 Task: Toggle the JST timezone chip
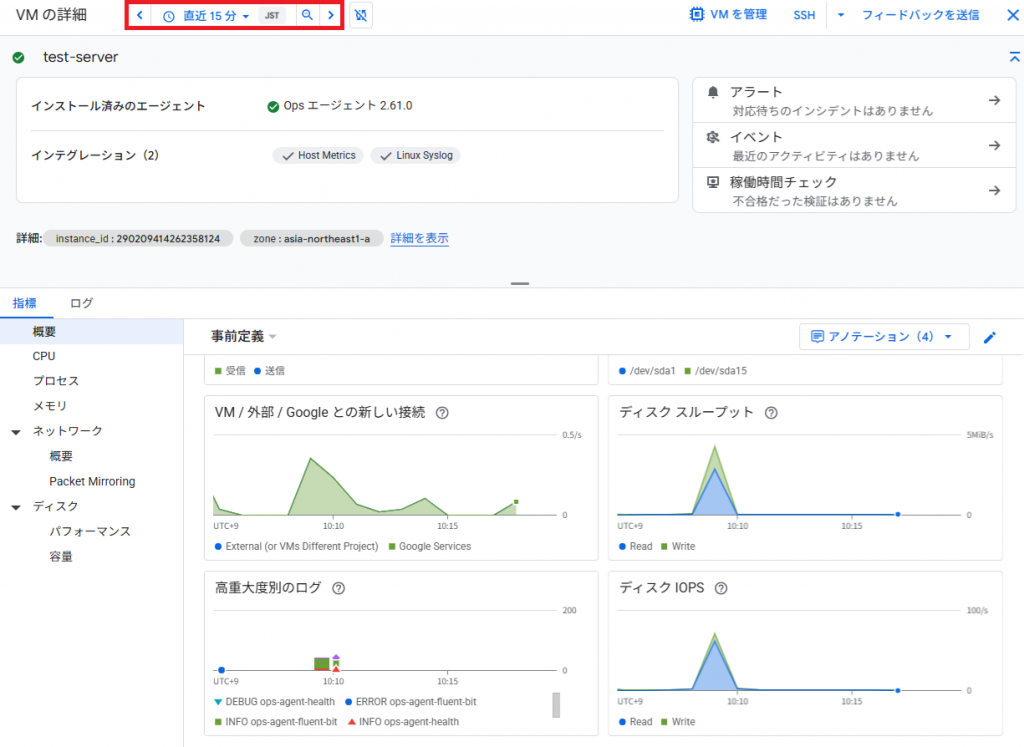[271, 16]
